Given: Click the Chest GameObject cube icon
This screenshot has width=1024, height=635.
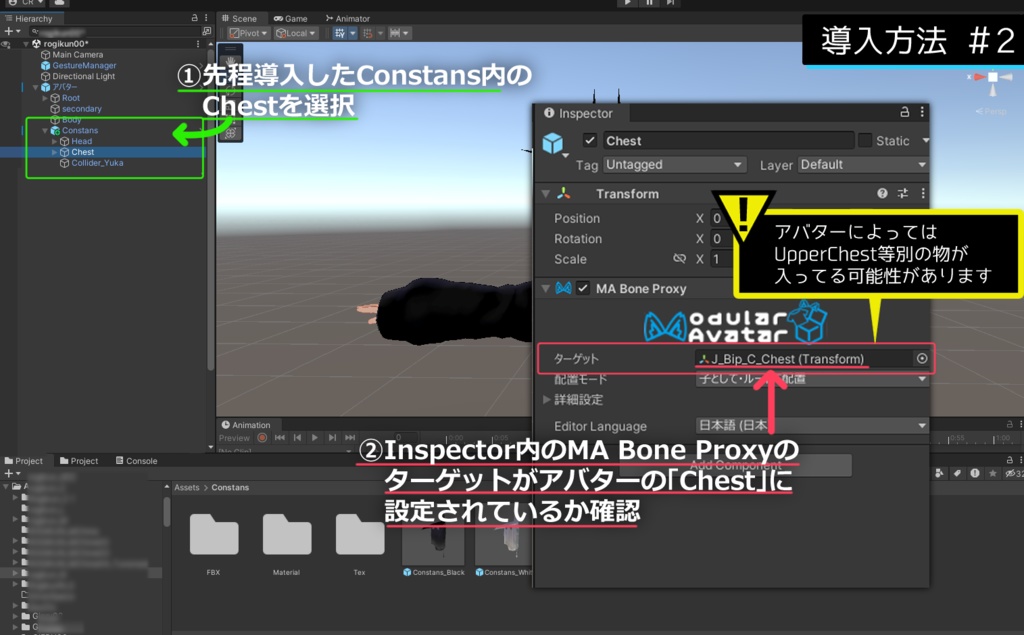Looking at the screenshot, I should click(x=552, y=142).
